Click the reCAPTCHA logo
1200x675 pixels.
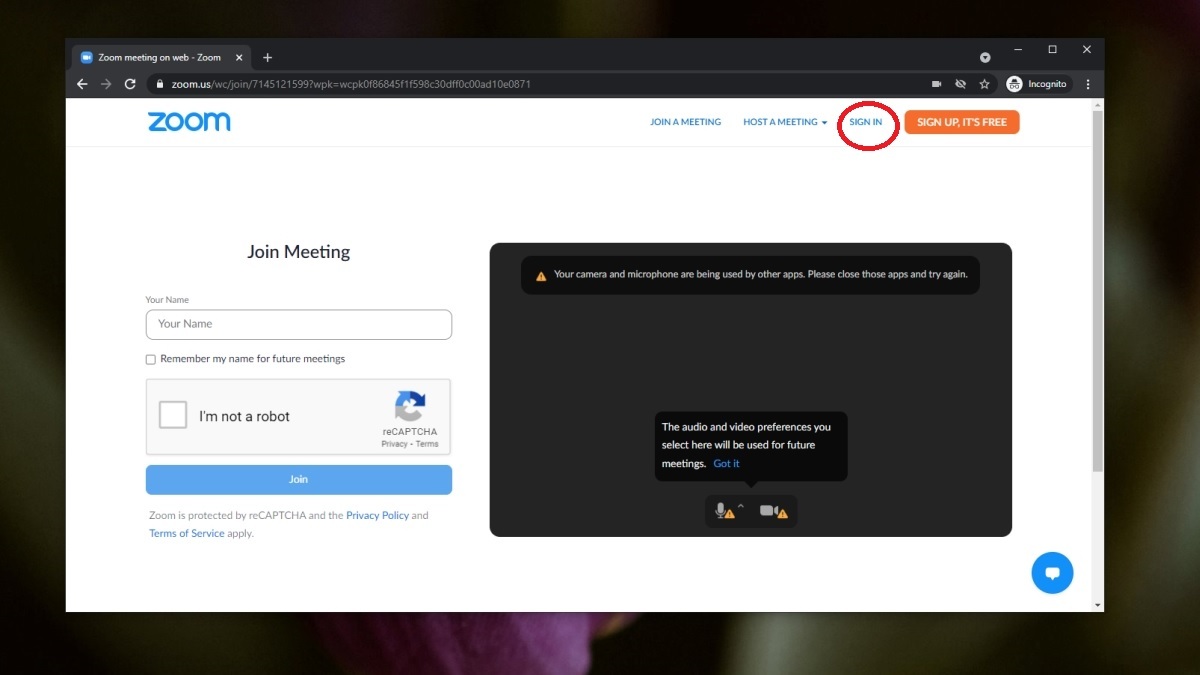(410, 407)
